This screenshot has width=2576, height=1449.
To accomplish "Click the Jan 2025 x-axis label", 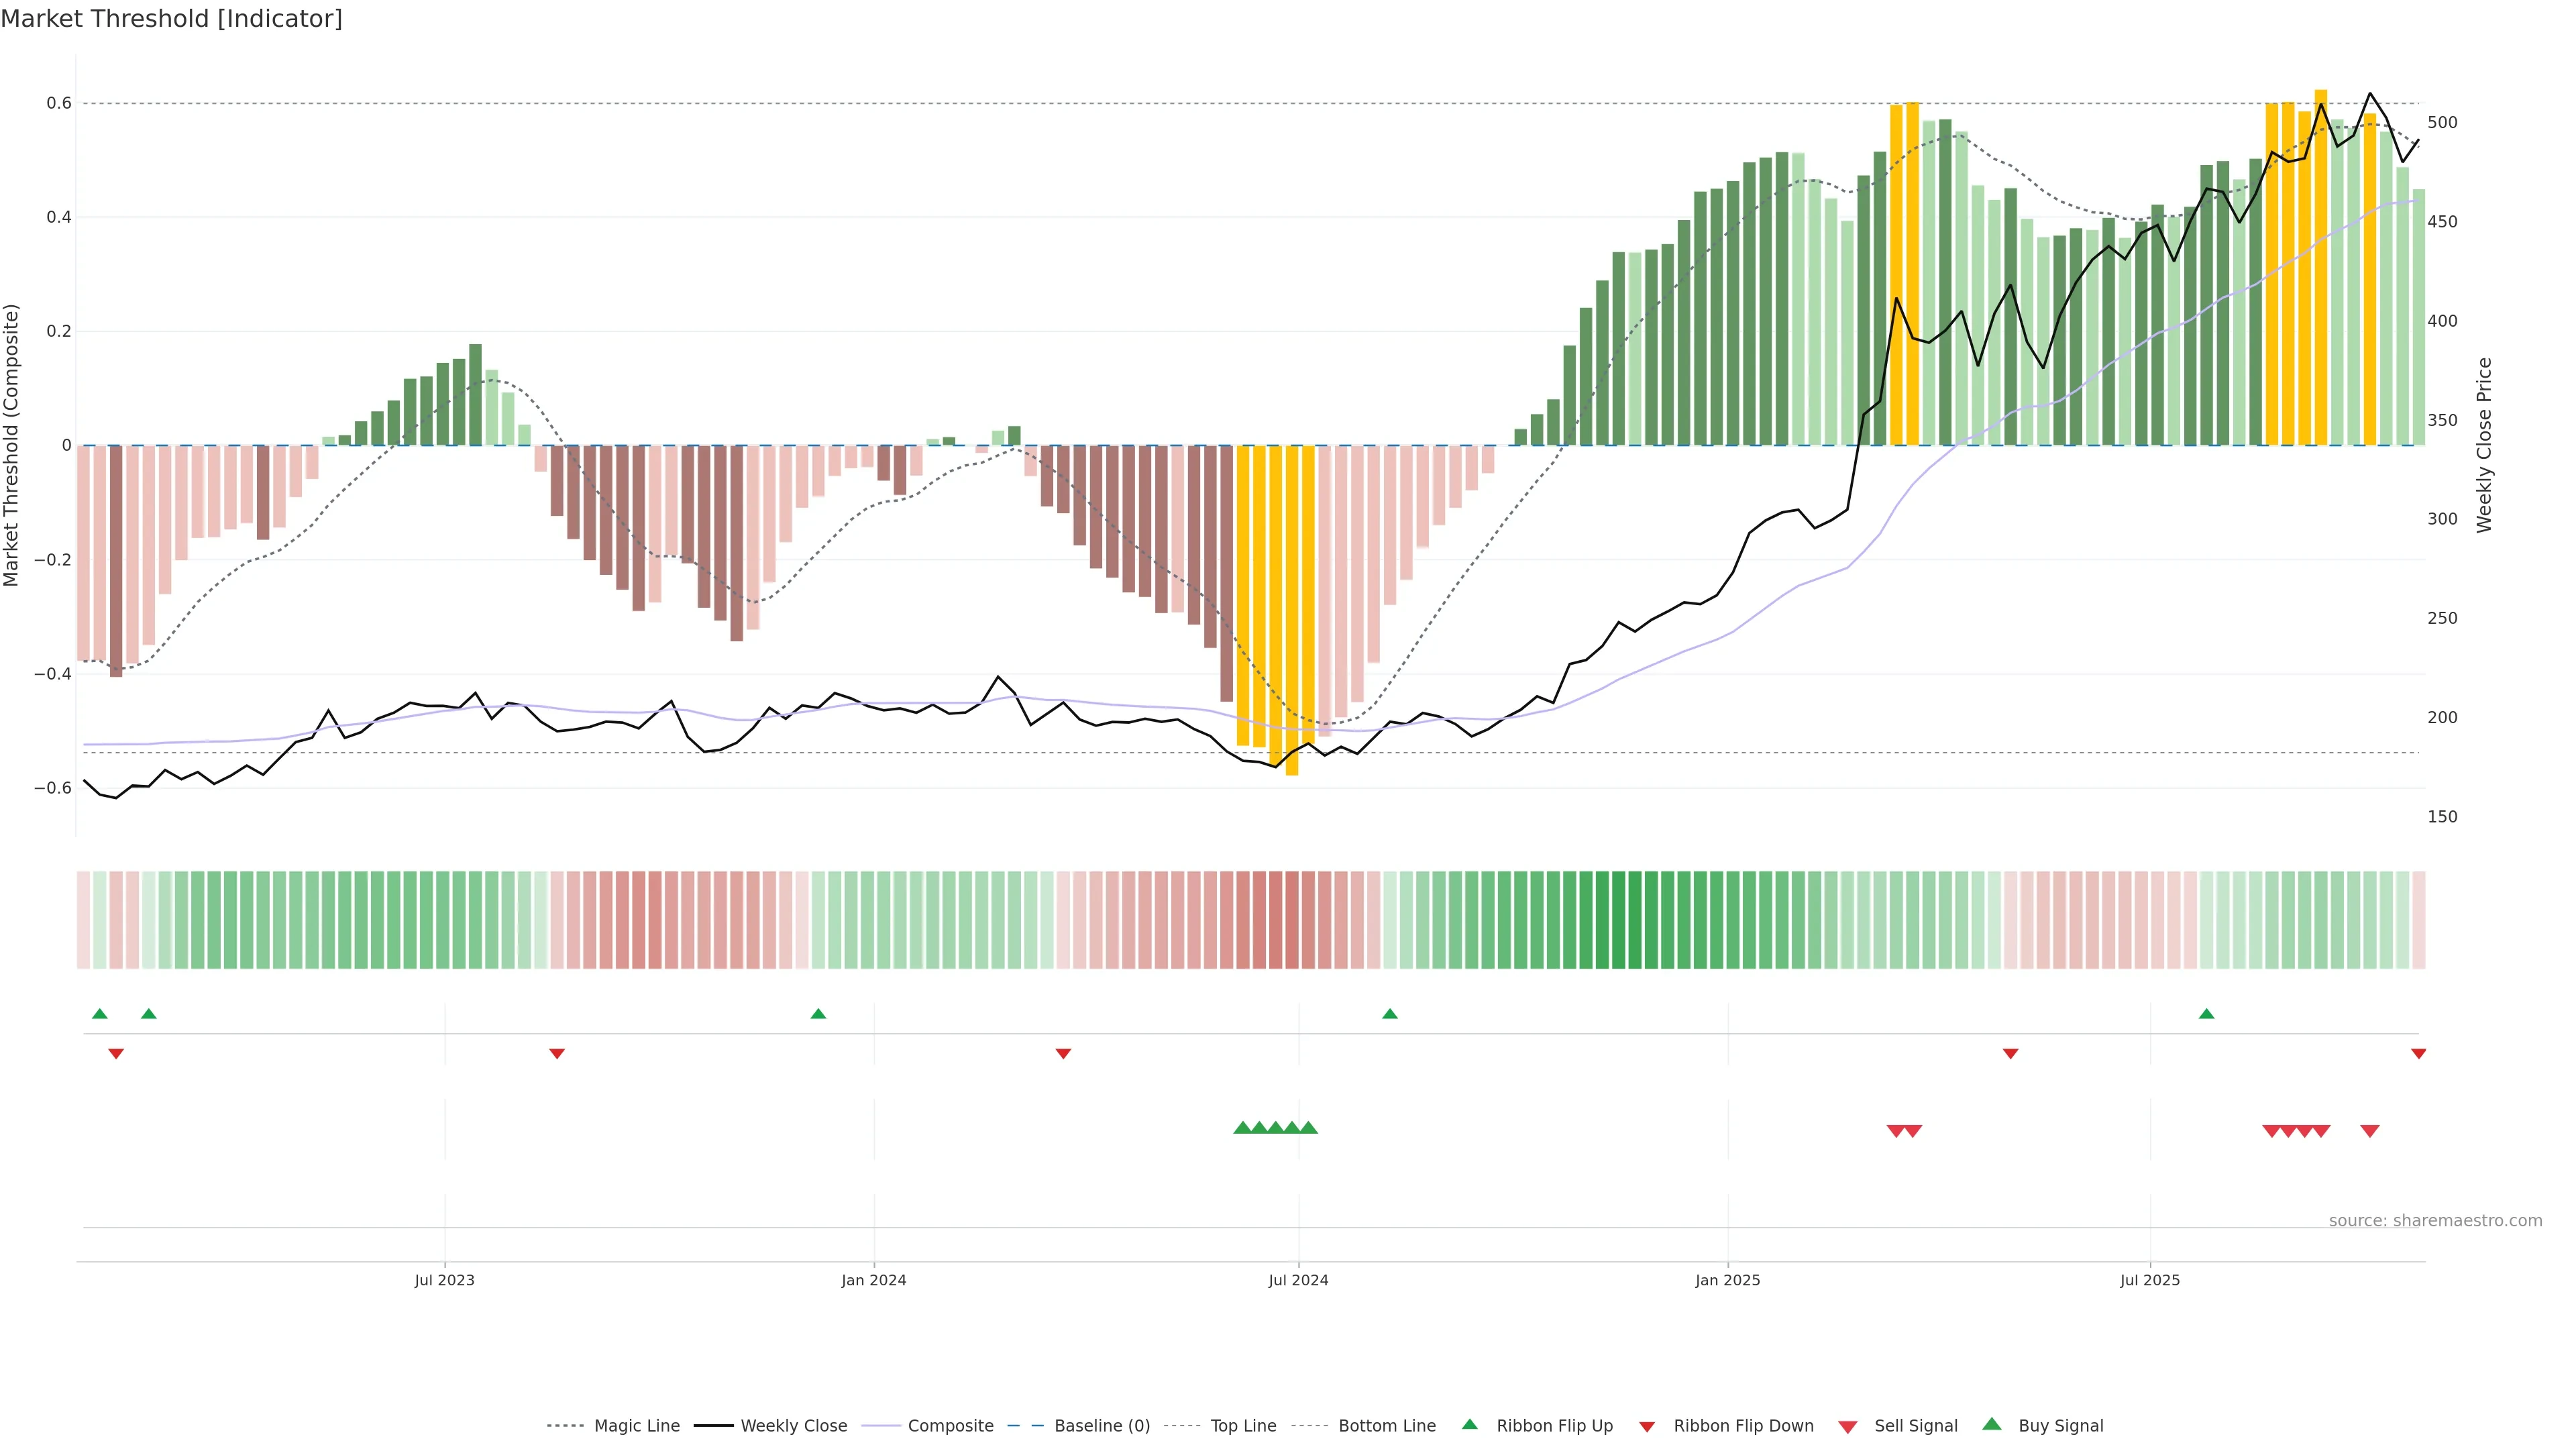I will 1727,1280.
